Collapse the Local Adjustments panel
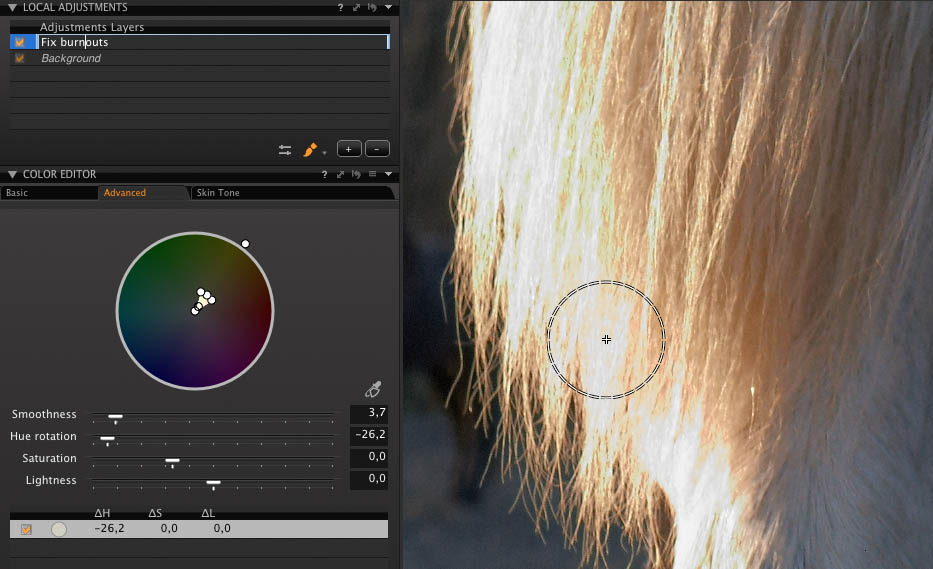933x569 pixels. 12,7
